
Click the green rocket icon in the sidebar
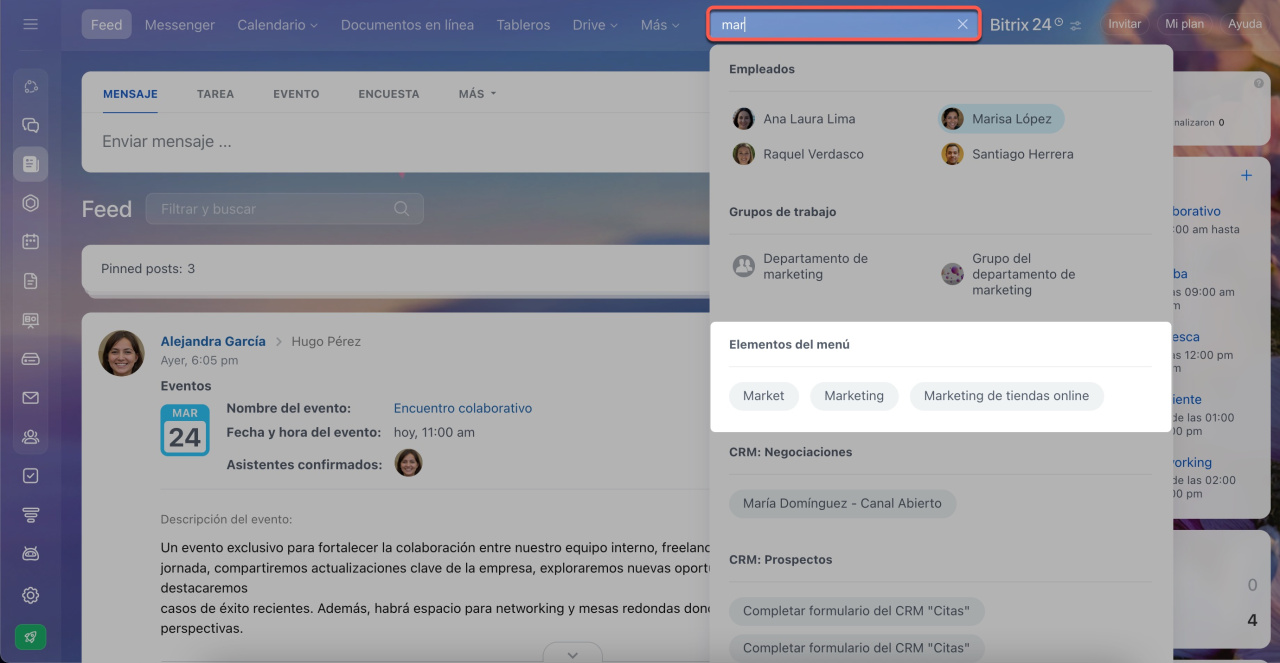pos(30,637)
